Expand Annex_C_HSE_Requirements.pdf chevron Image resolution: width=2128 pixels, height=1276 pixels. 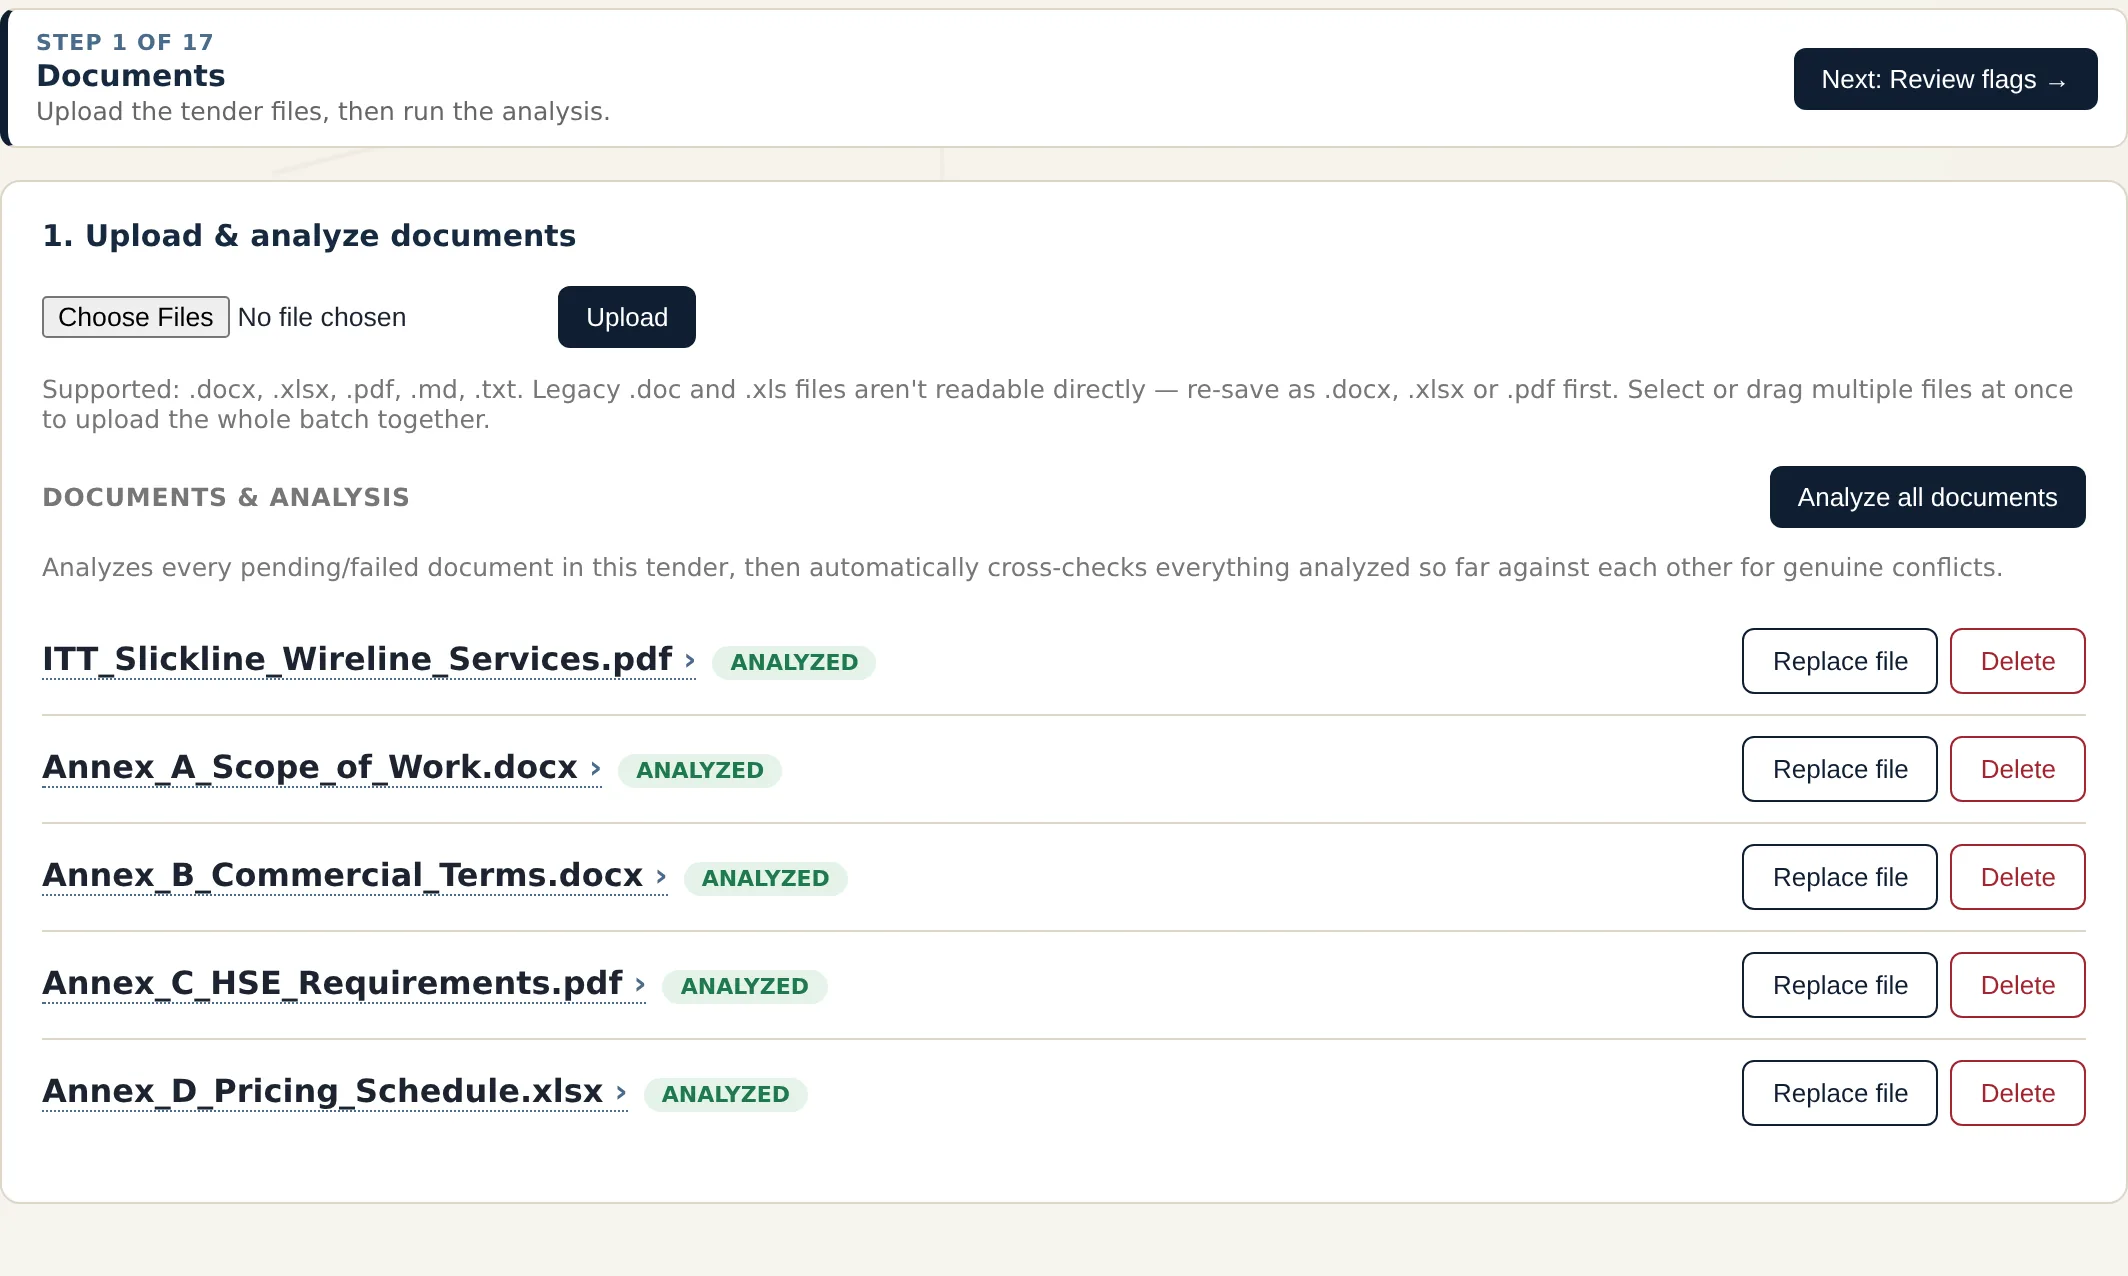pyautogui.click(x=640, y=984)
